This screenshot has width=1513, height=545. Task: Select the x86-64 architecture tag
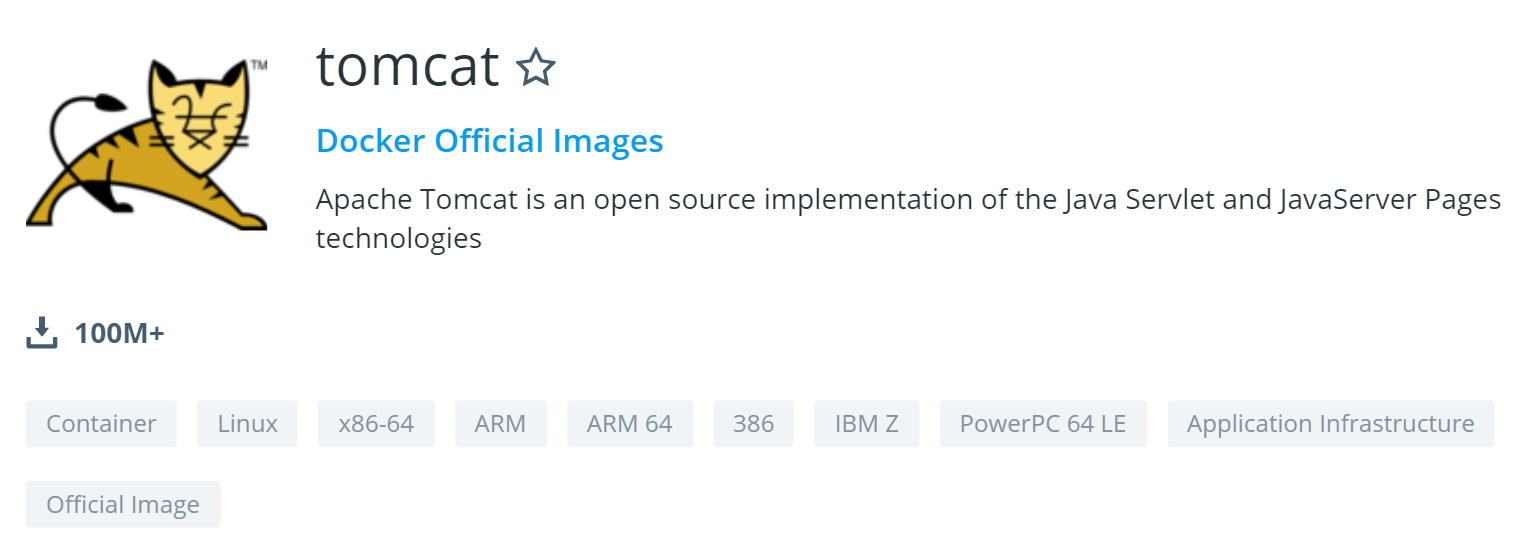tap(376, 424)
